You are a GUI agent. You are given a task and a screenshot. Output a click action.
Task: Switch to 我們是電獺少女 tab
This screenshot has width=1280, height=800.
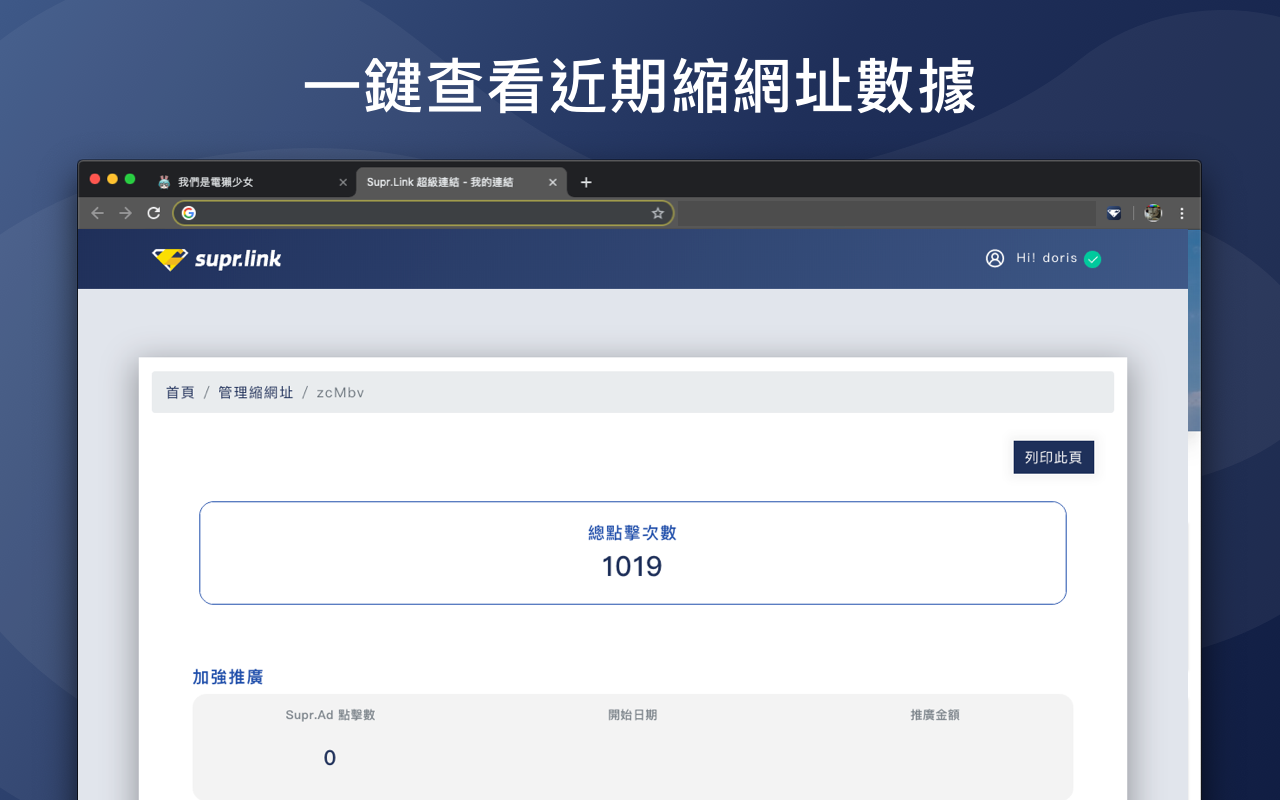[252, 182]
